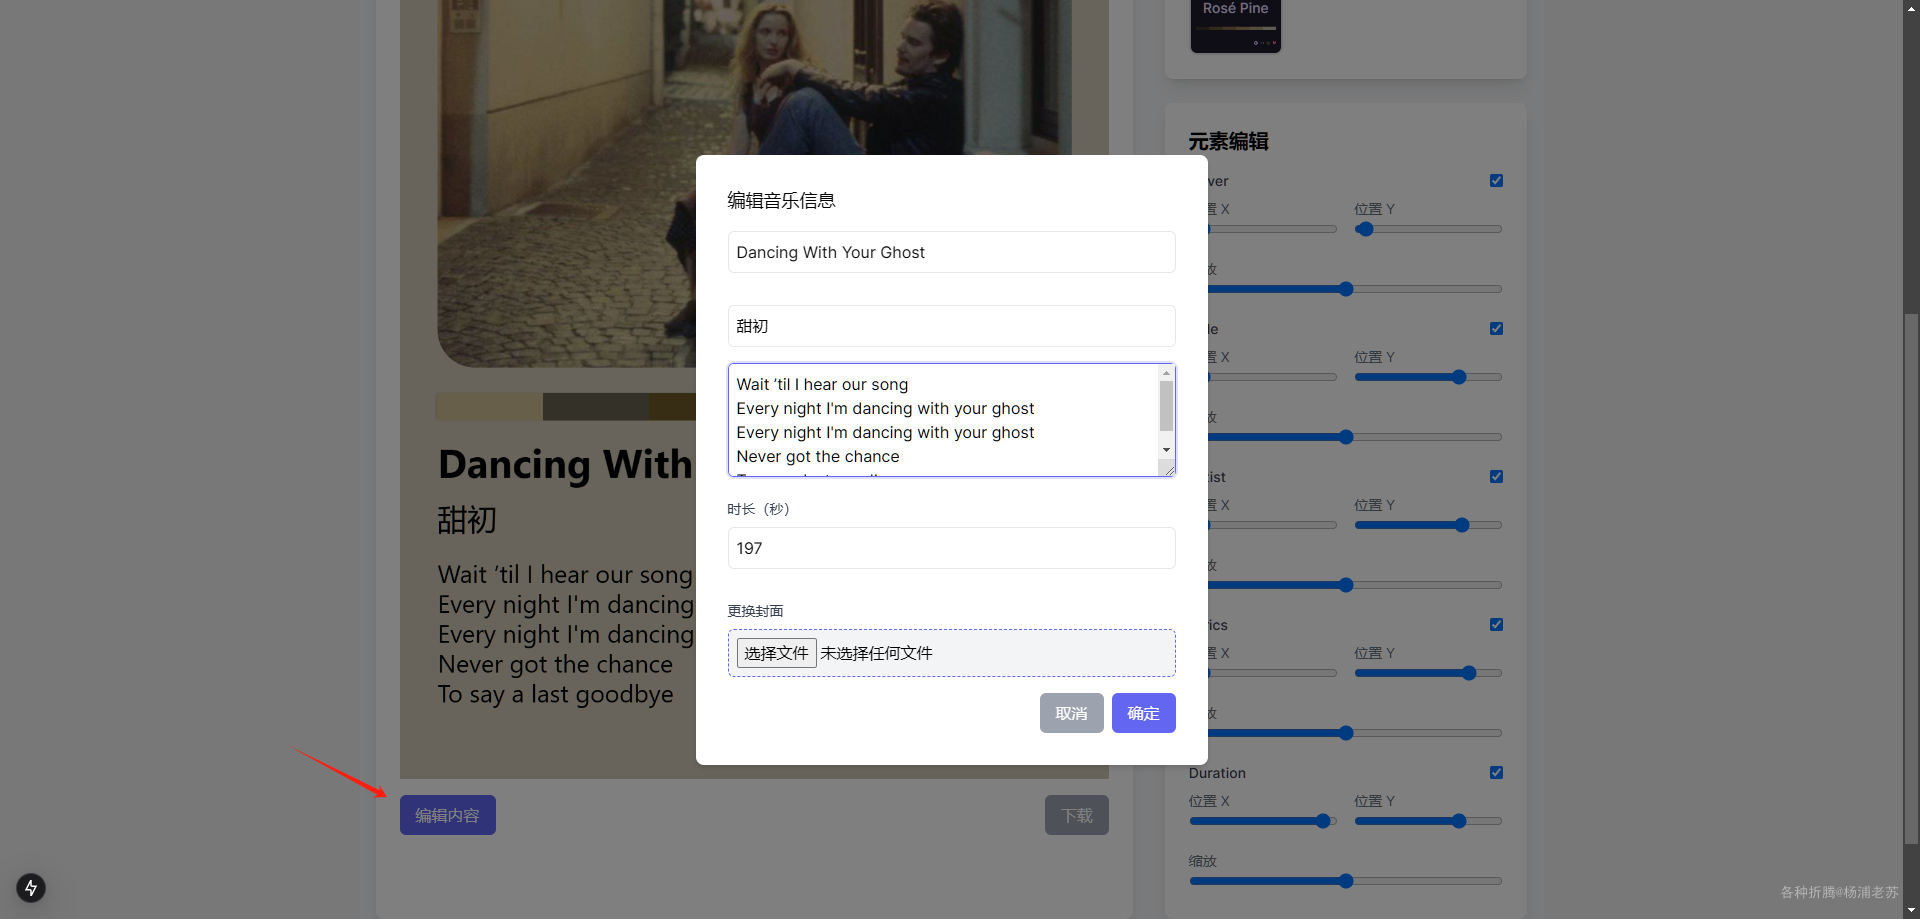Click 确定 to confirm the music info
The width and height of the screenshot is (1920, 919).
point(1143,713)
